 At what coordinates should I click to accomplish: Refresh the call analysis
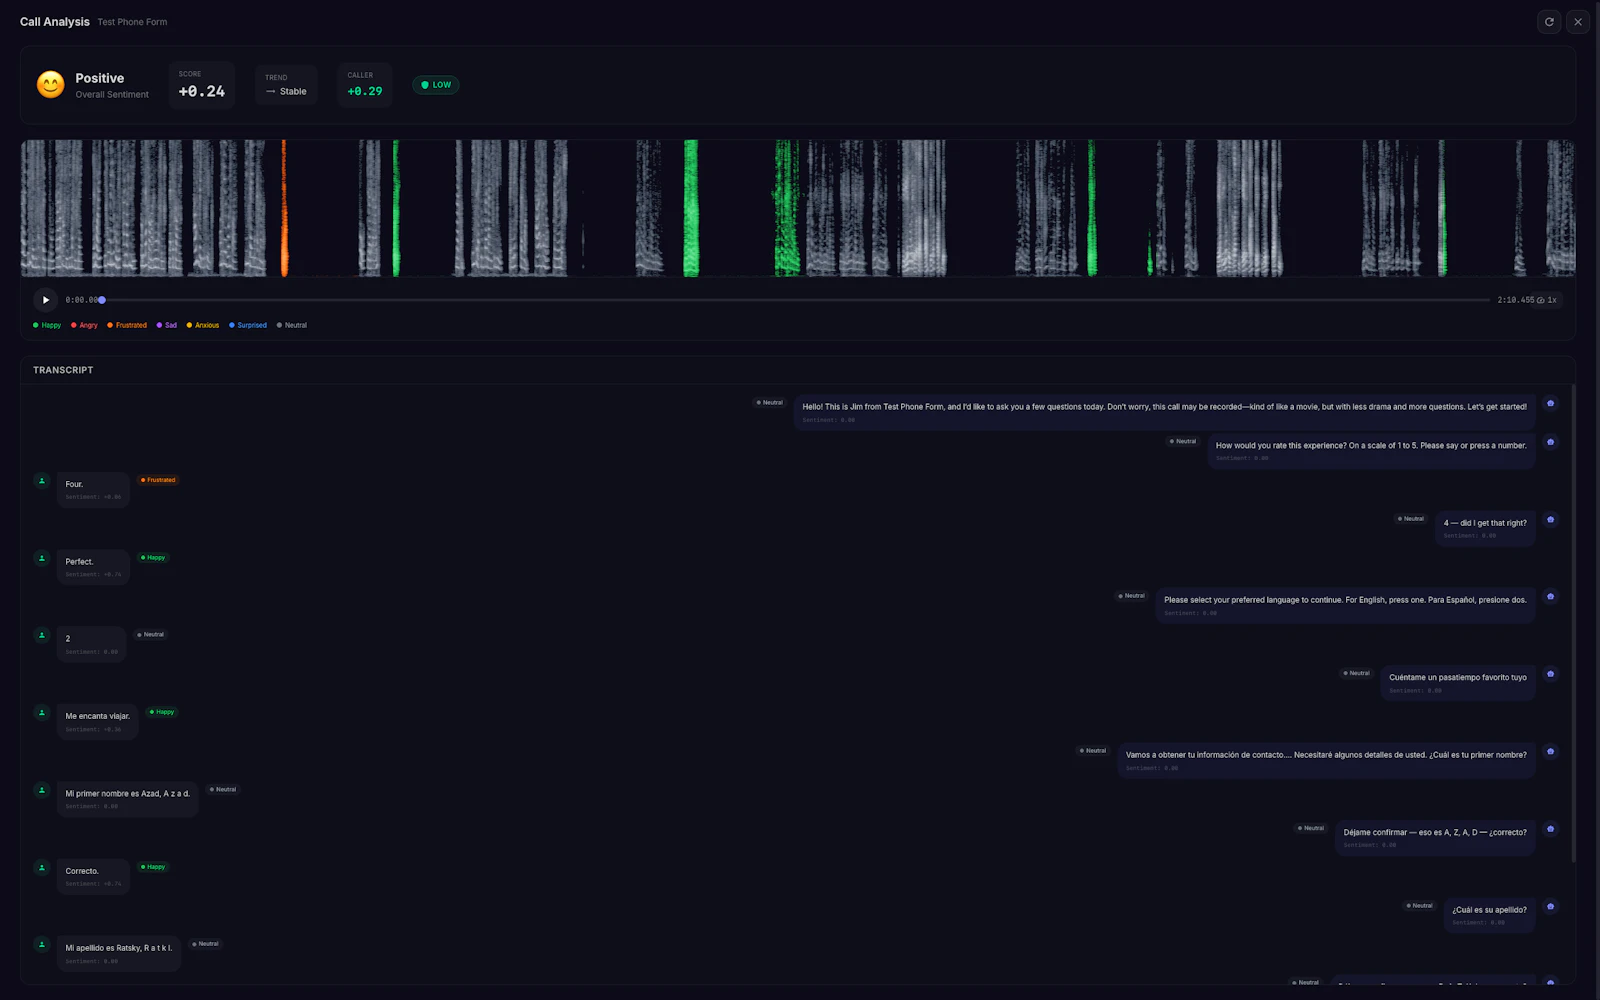click(x=1549, y=22)
